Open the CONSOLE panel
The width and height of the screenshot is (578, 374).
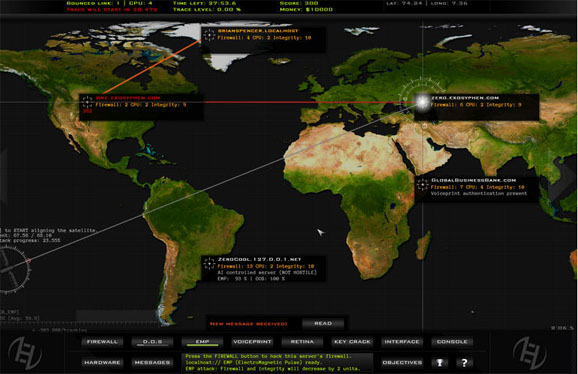pos(452,342)
